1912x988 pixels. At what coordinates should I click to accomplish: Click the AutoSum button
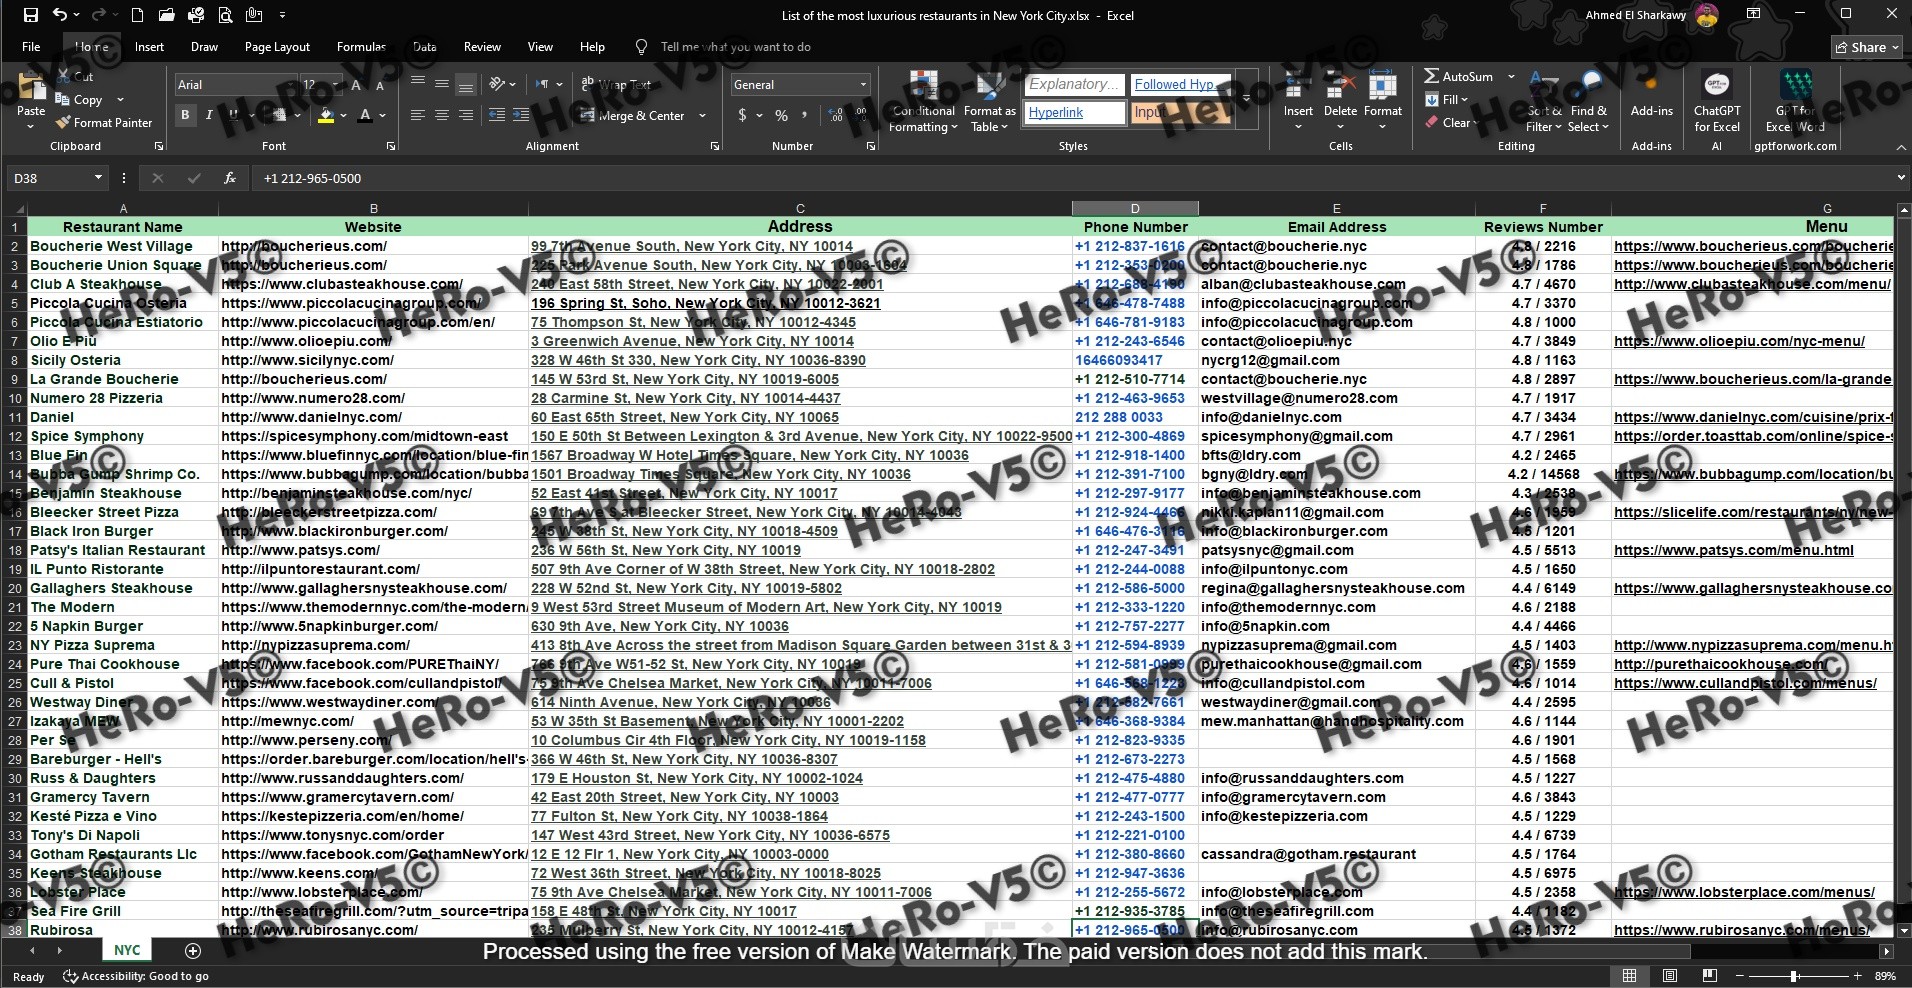click(1458, 77)
